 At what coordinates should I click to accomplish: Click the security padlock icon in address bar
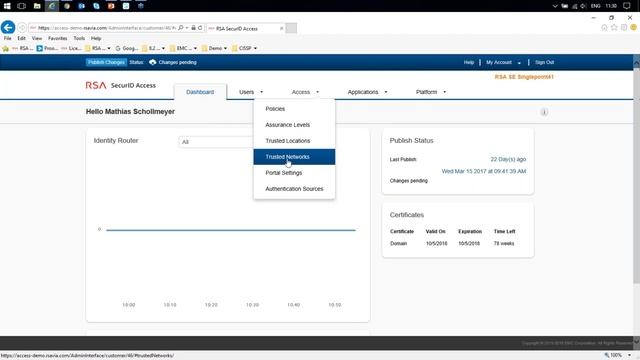pyautogui.click(x=193, y=28)
